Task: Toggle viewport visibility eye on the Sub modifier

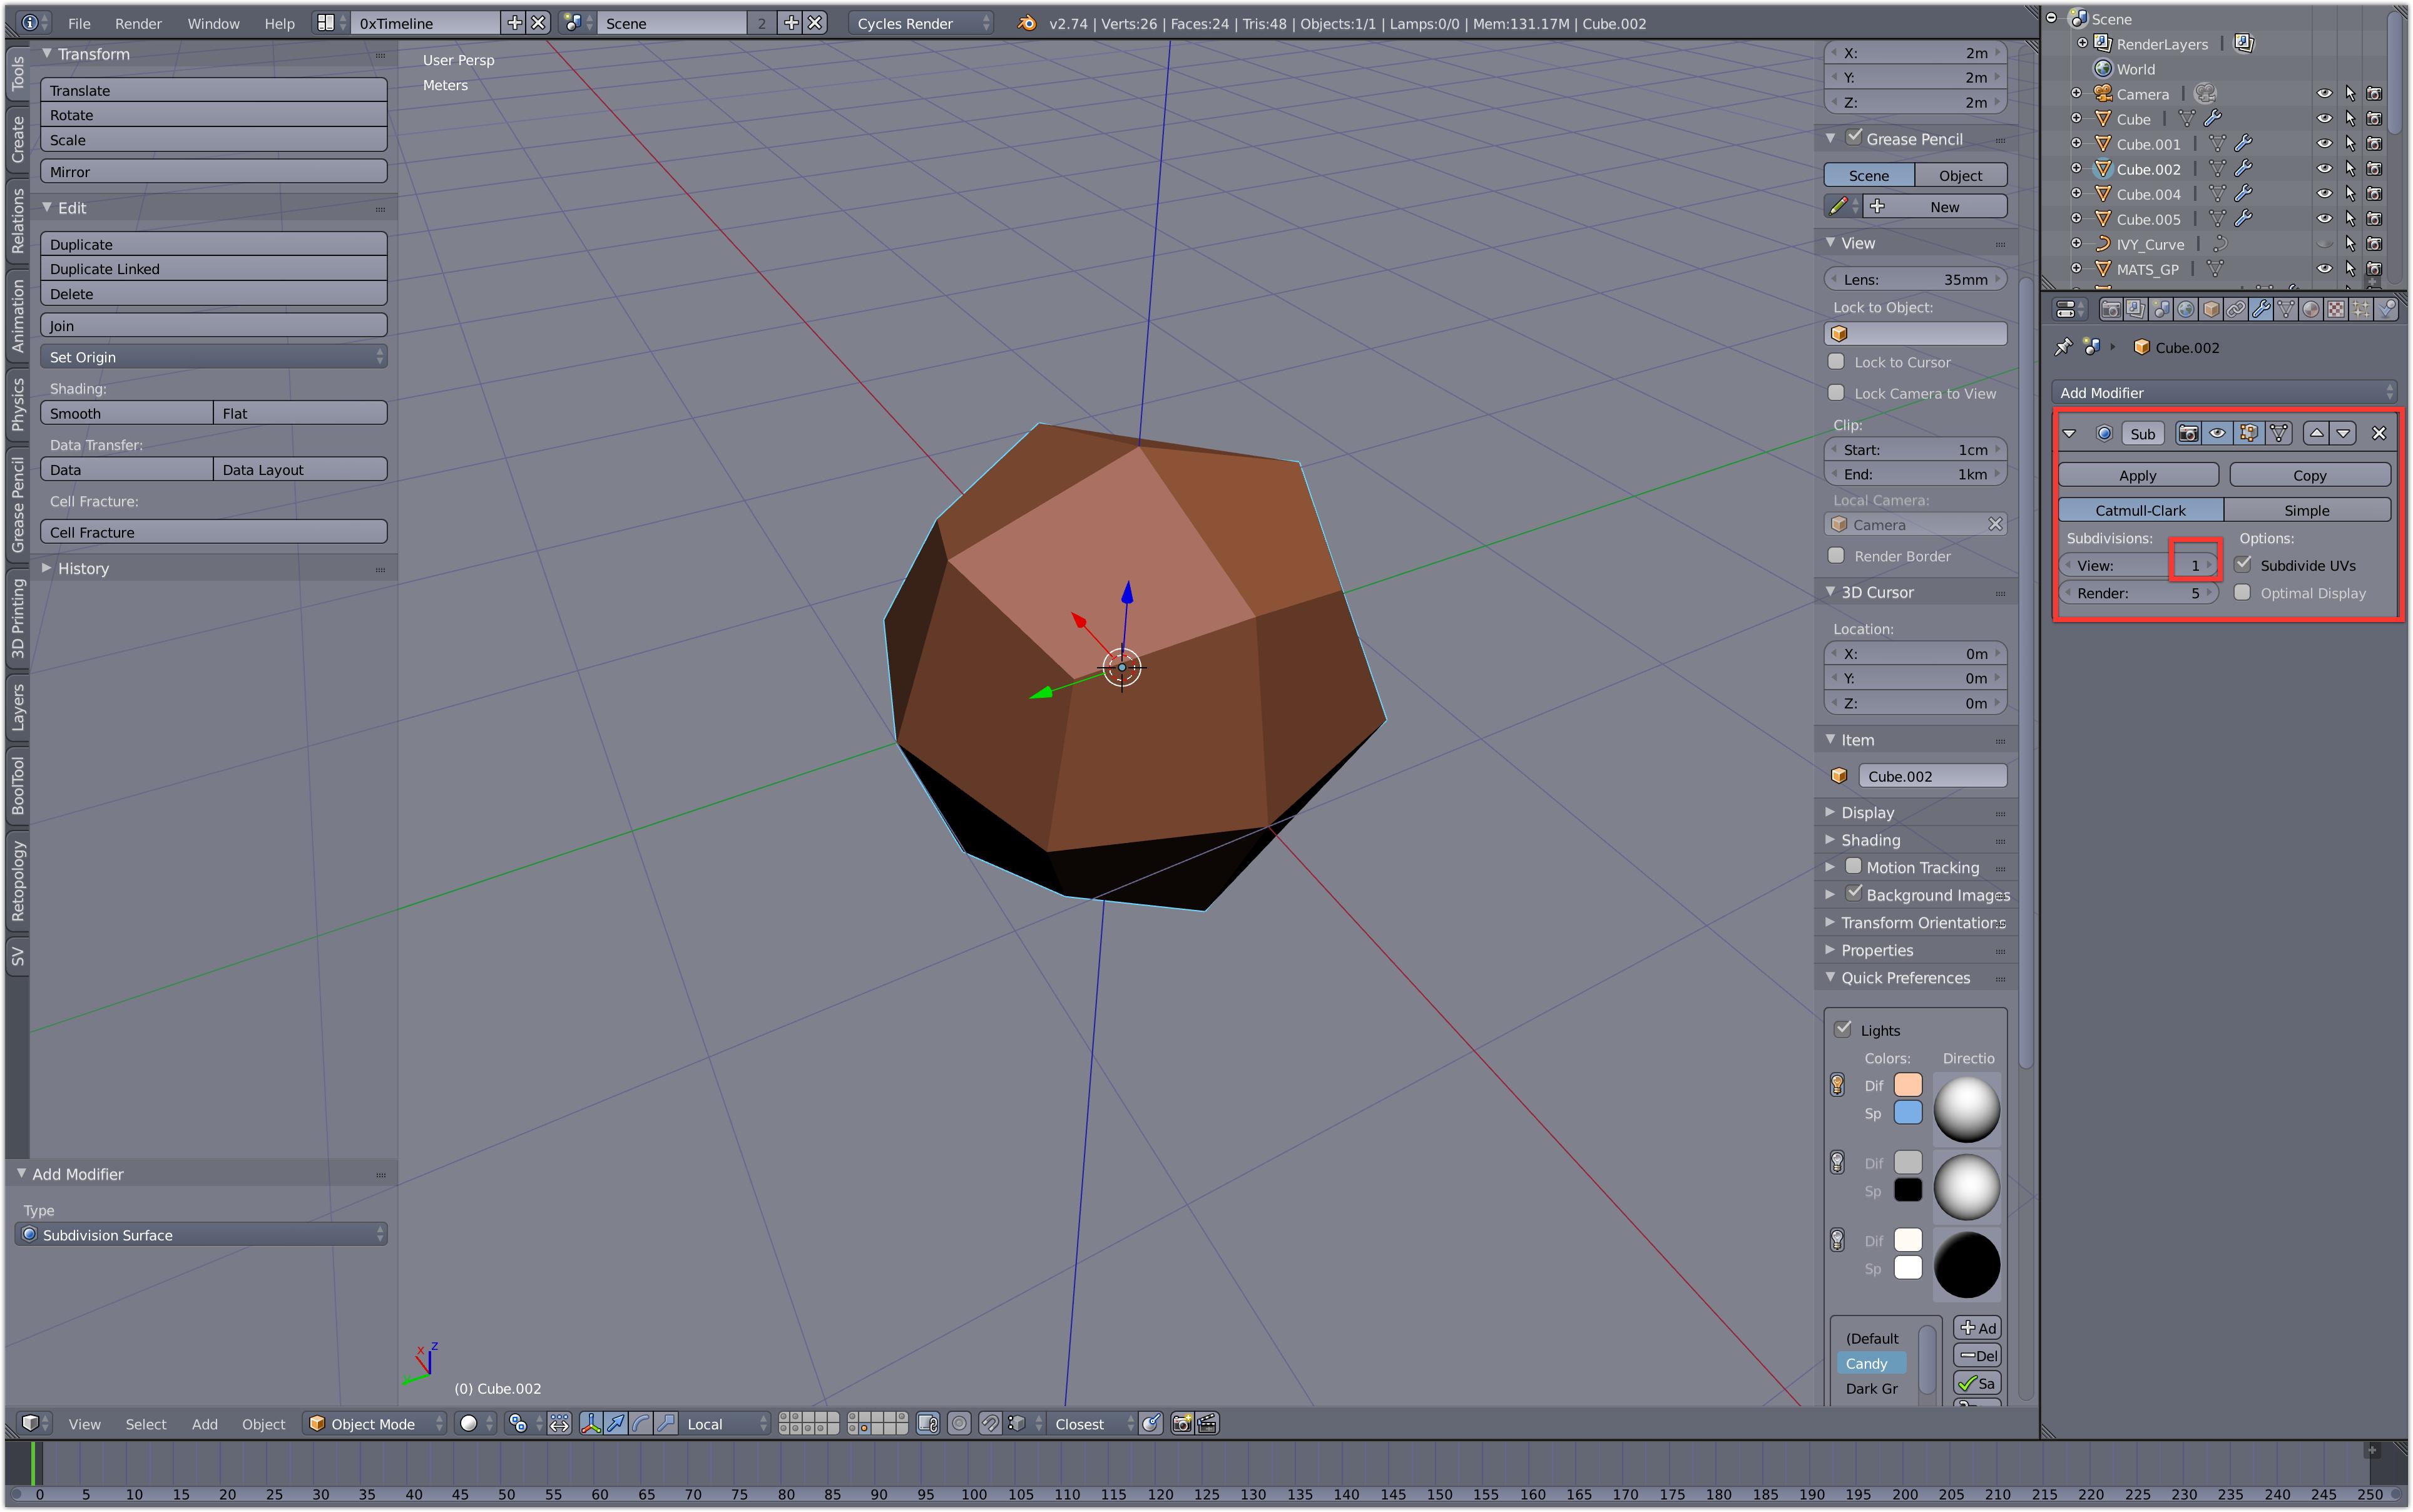Action: click(x=2217, y=434)
